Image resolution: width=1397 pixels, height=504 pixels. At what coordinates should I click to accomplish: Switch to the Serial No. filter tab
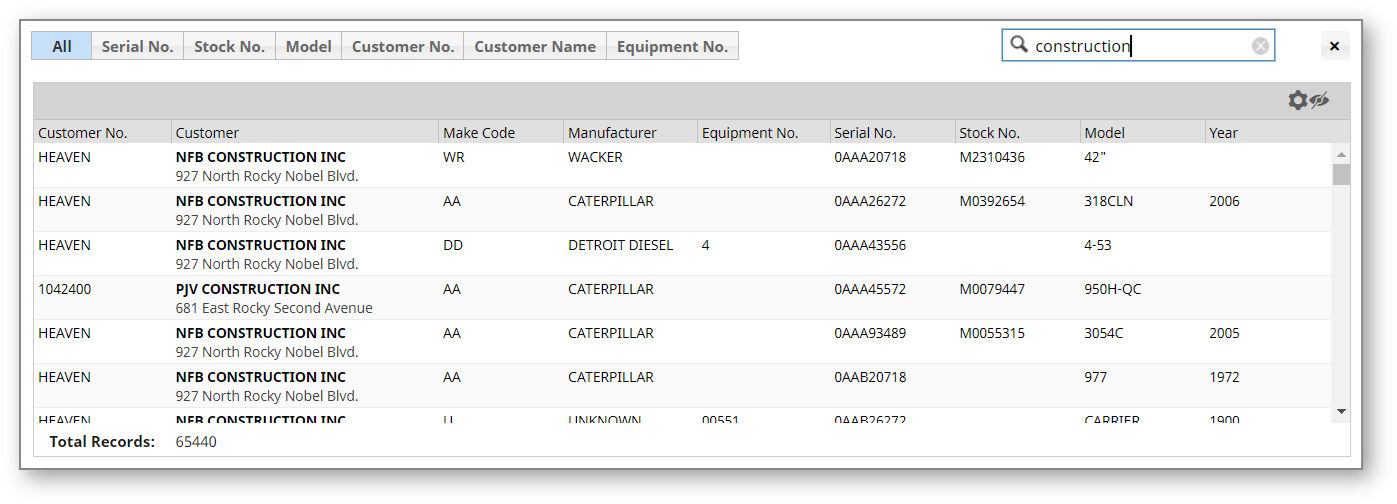click(x=137, y=46)
